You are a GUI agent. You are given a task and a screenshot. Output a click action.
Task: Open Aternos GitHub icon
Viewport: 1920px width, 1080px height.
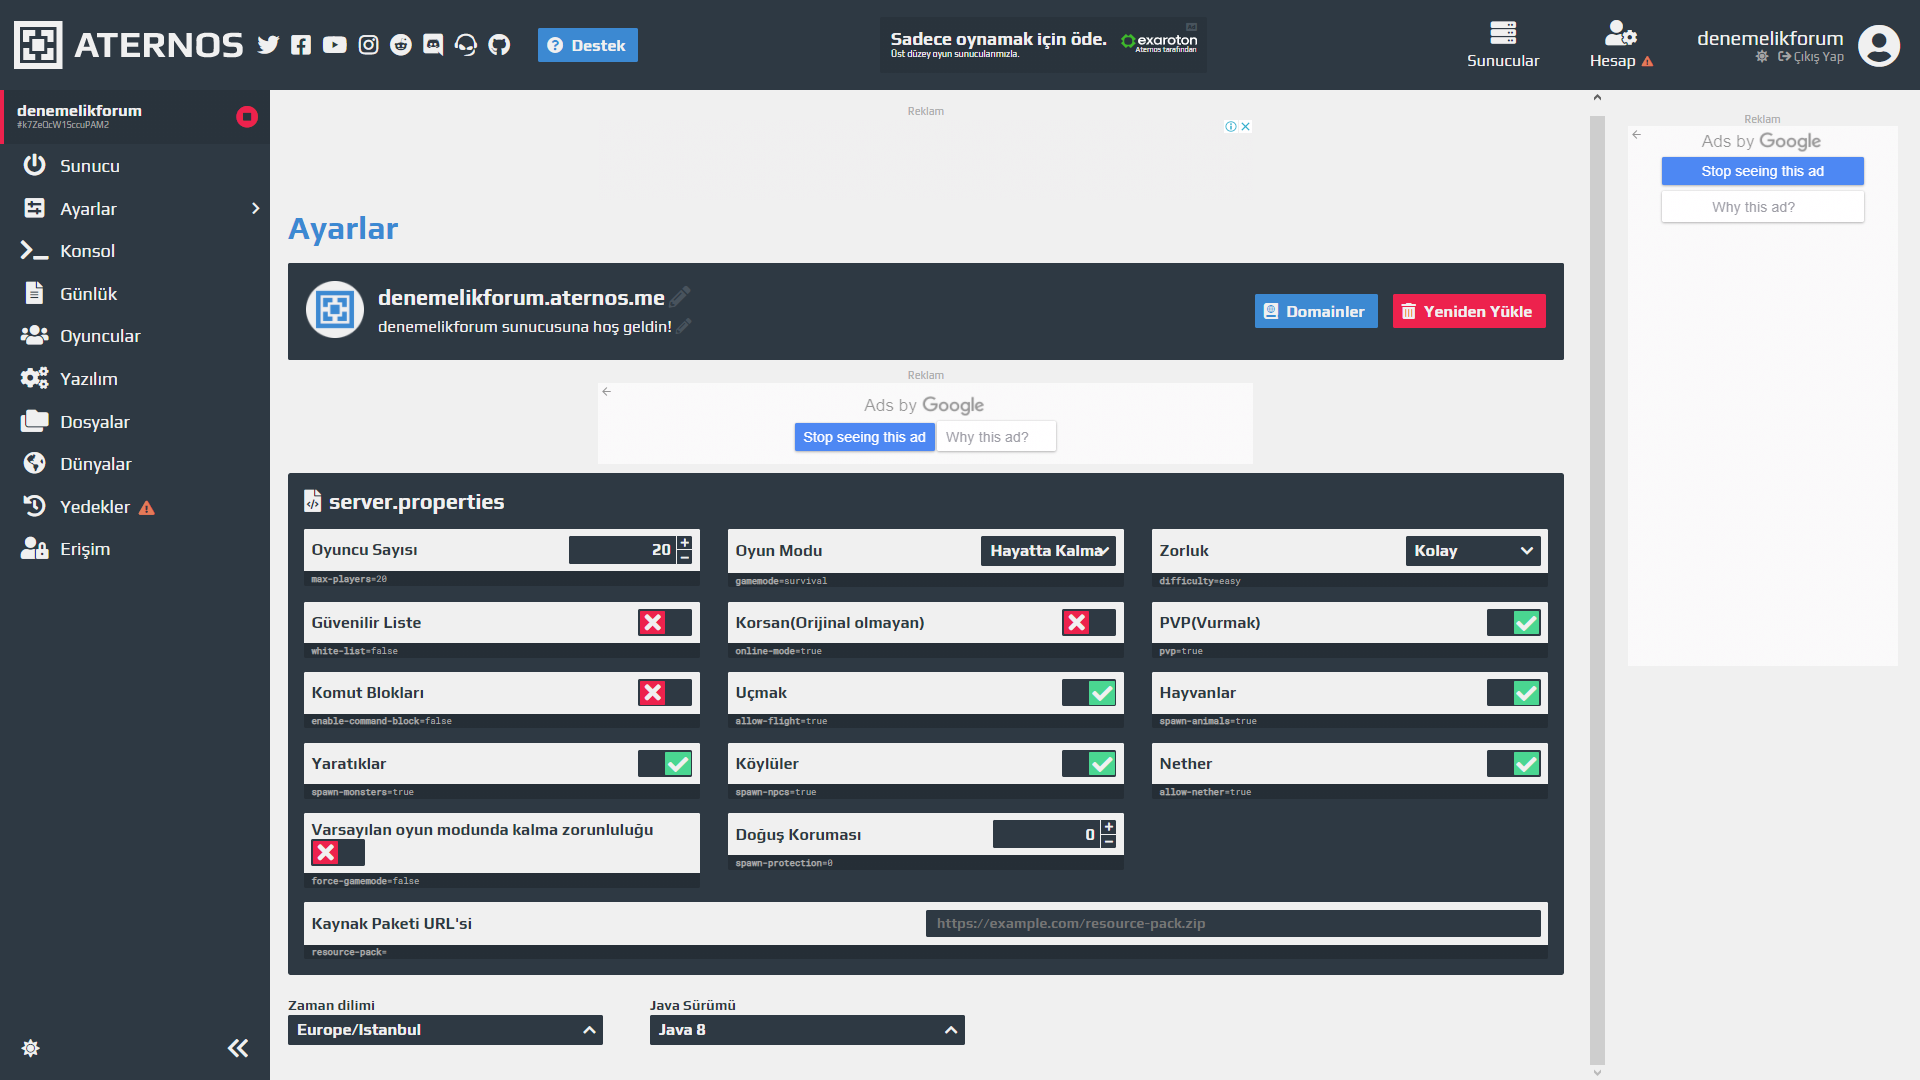coord(499,45)
